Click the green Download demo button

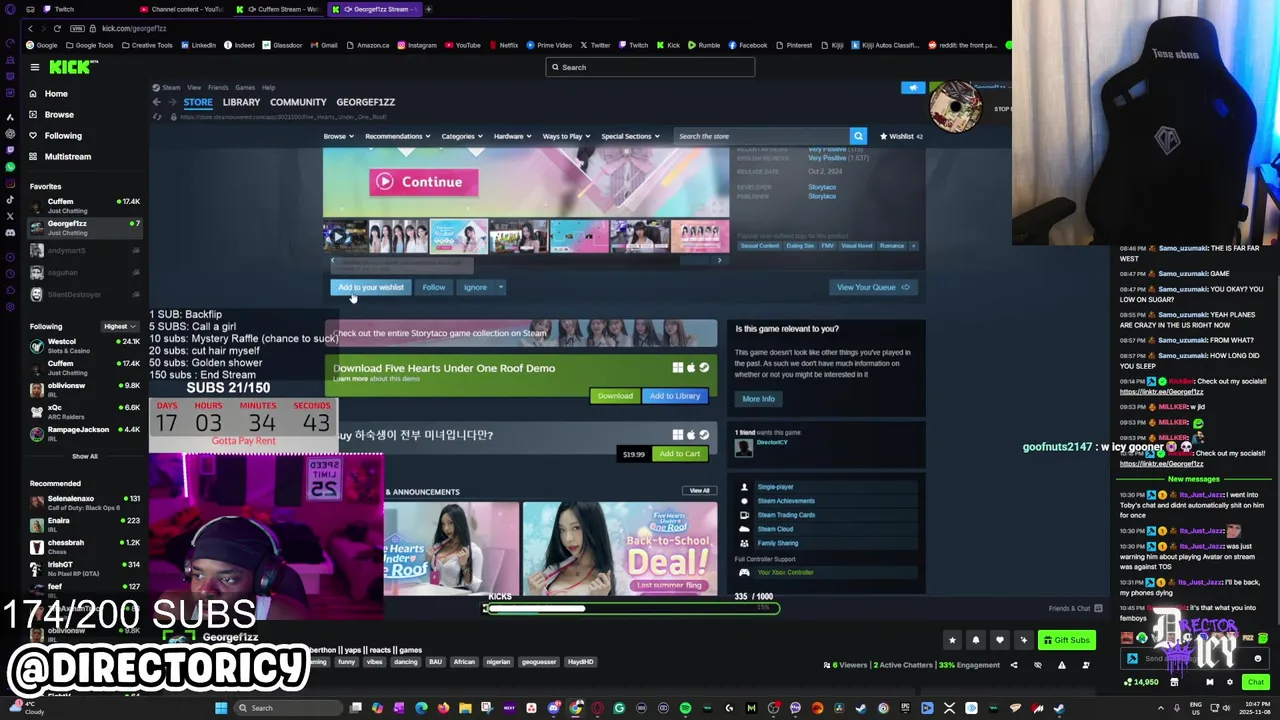coord(615,396)
